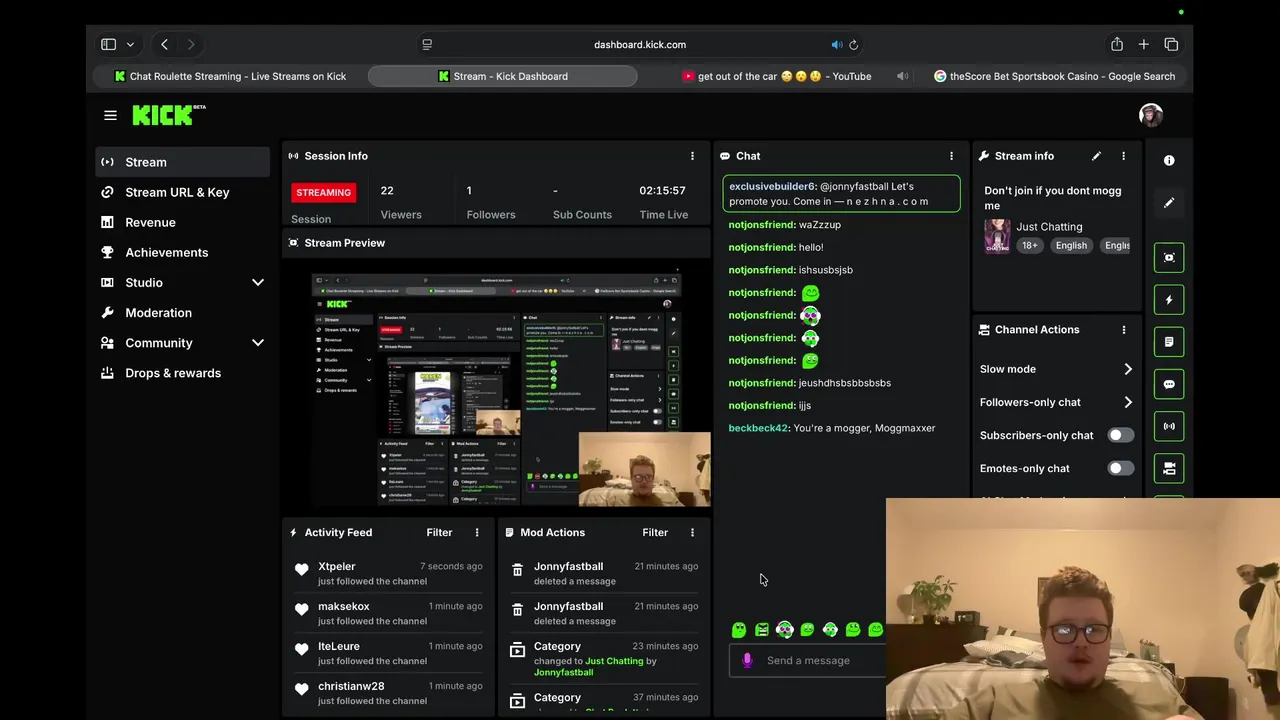This screenshot has height=720, width=1280.
Task: Toggle Subscribers-only chat switch
Action: pyautogui.click(x=1121, y=435)
